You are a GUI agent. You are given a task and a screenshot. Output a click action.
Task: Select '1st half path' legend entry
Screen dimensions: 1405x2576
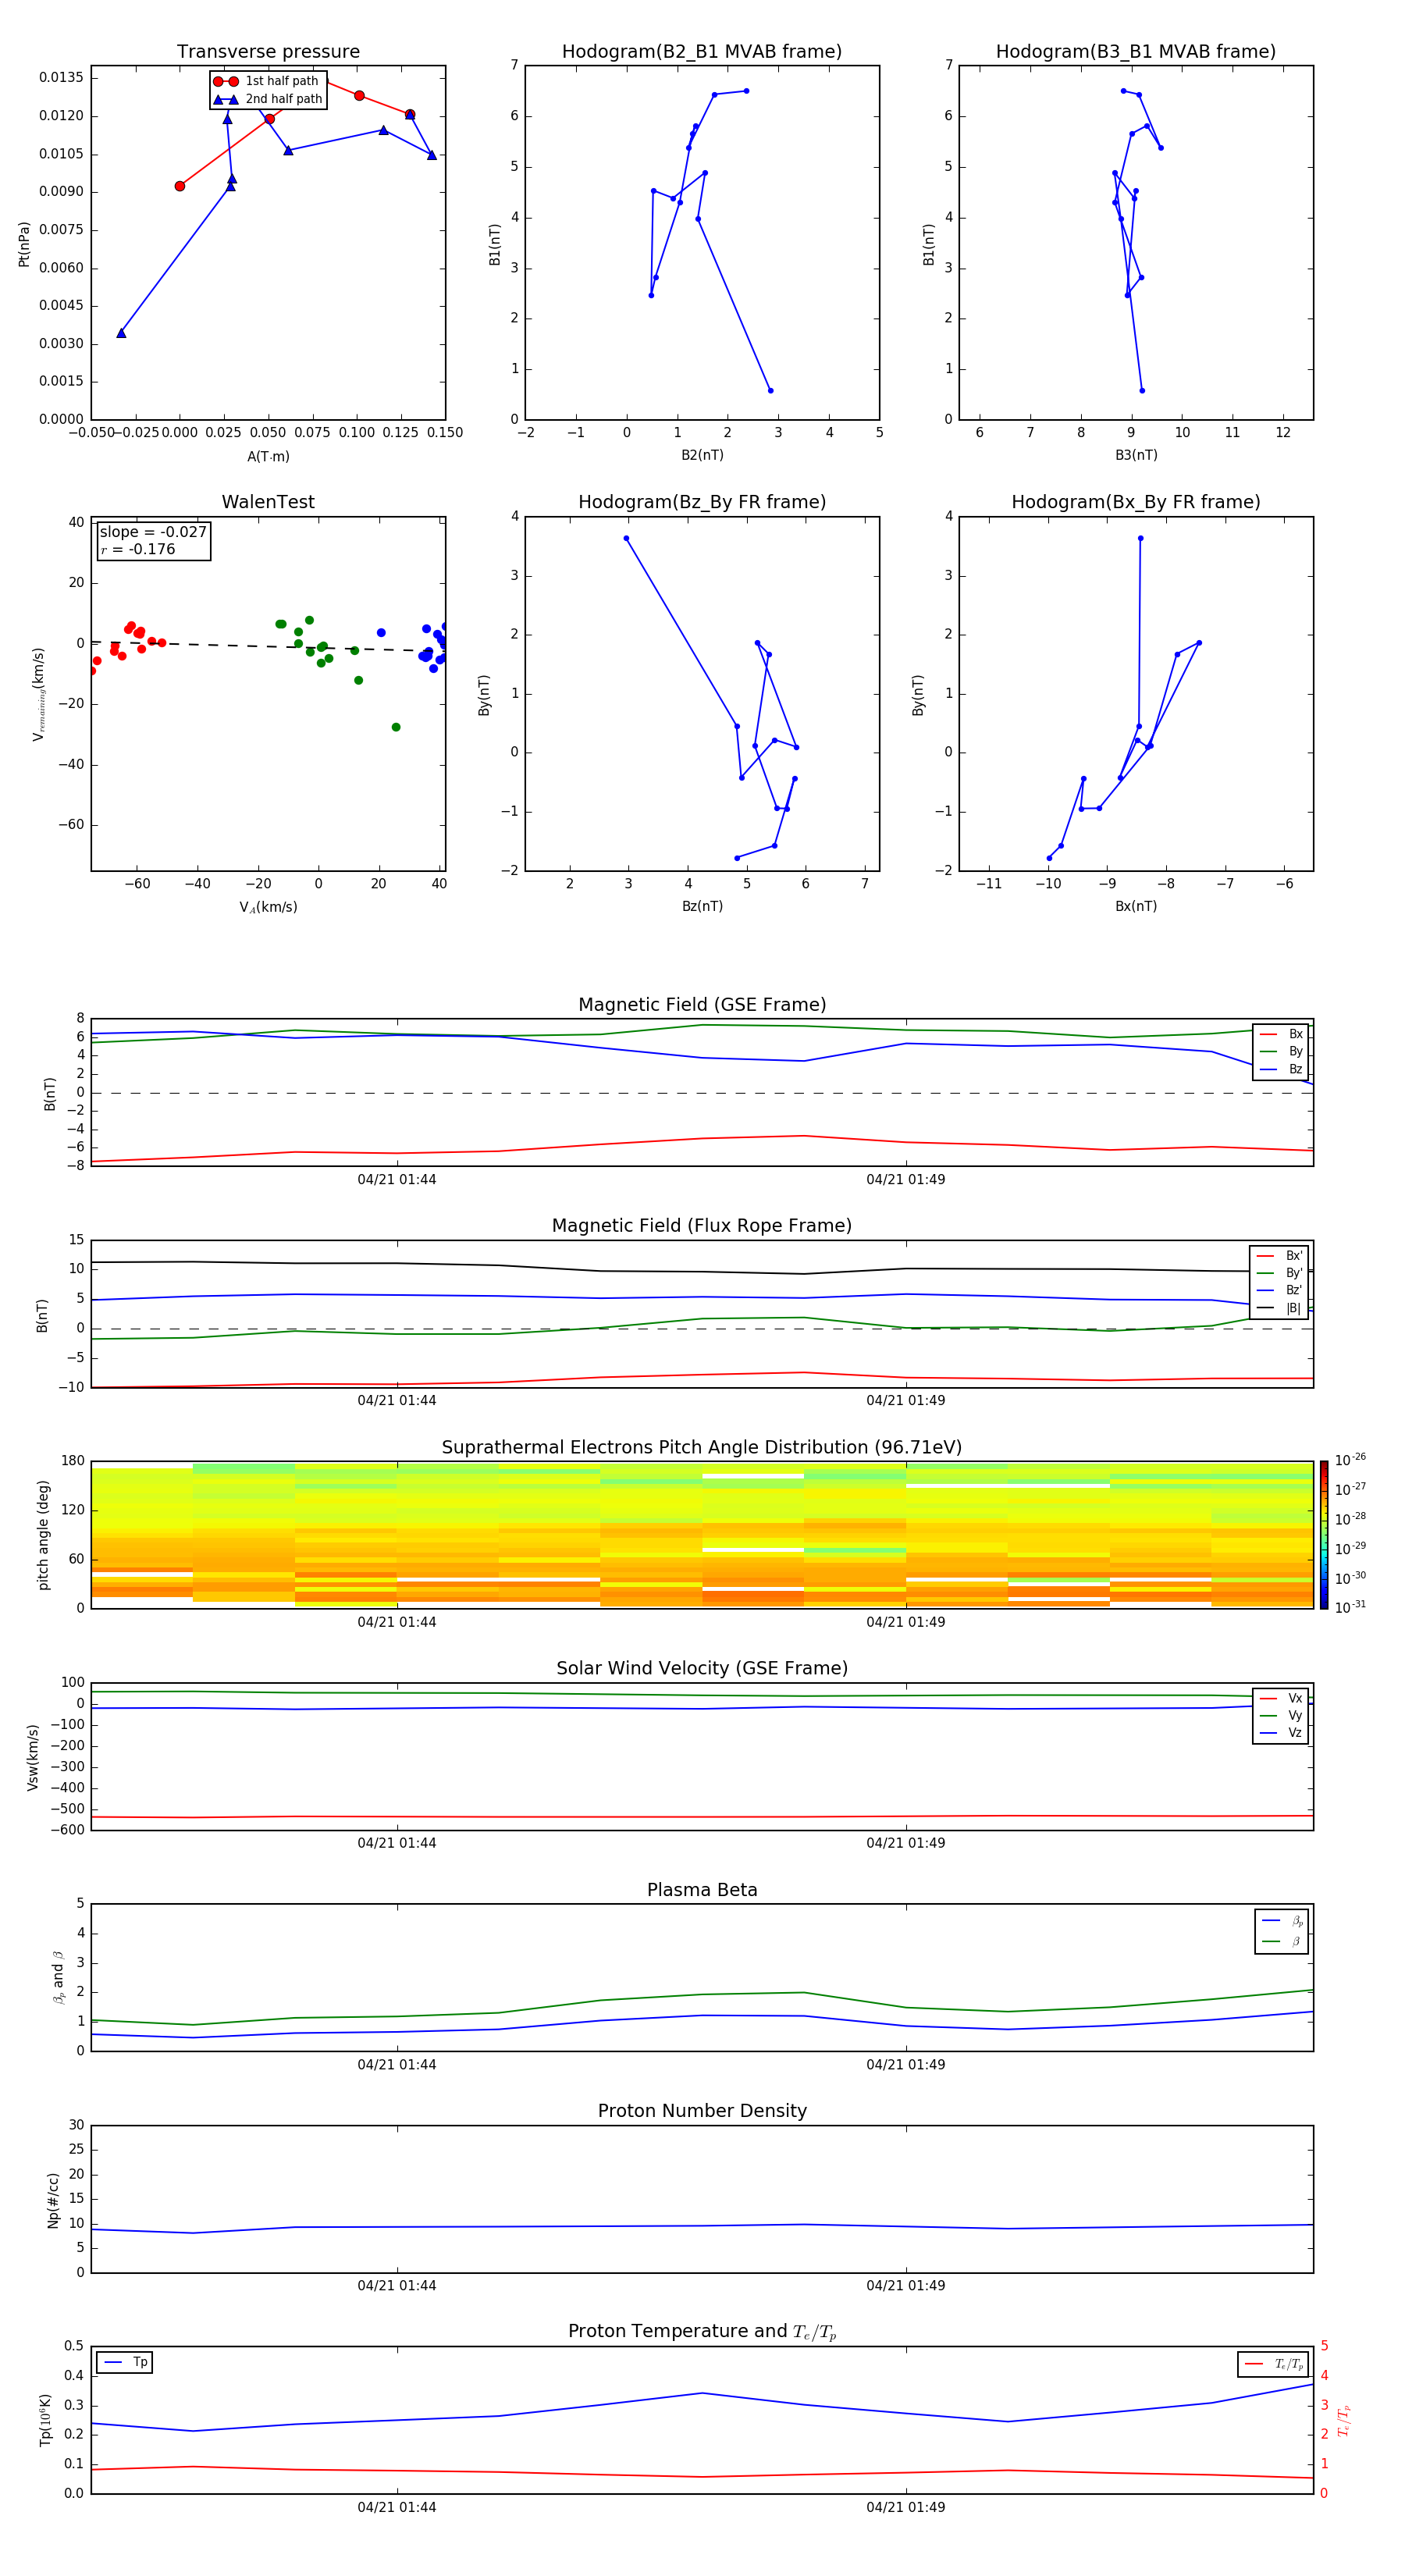267,81
